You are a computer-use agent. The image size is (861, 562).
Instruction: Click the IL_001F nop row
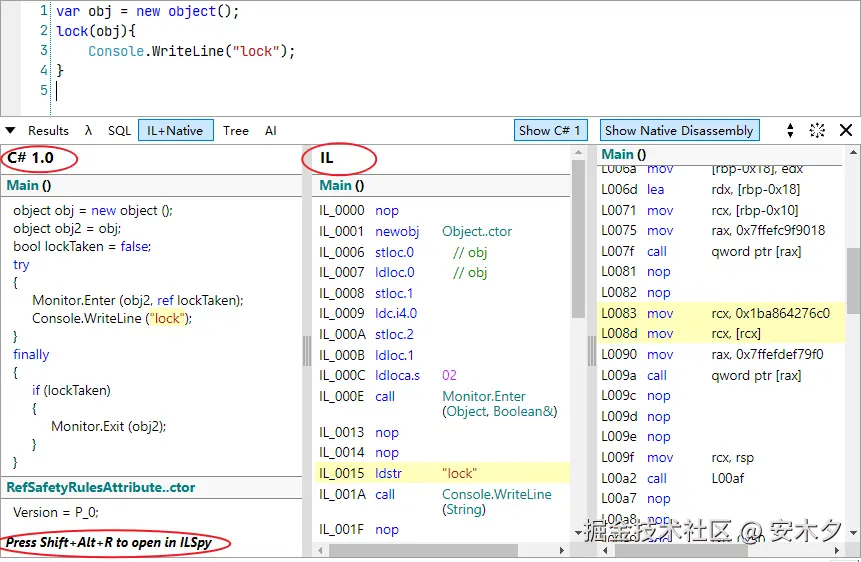pyautogui.click(x=359, y=530)
